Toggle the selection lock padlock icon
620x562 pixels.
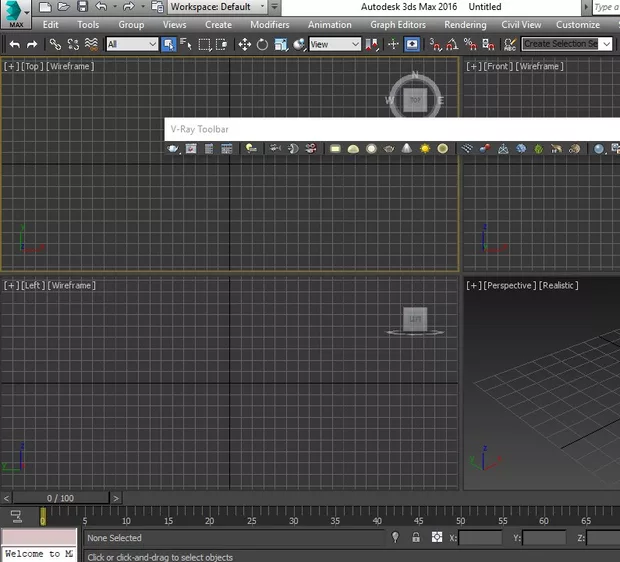[416, 538]
